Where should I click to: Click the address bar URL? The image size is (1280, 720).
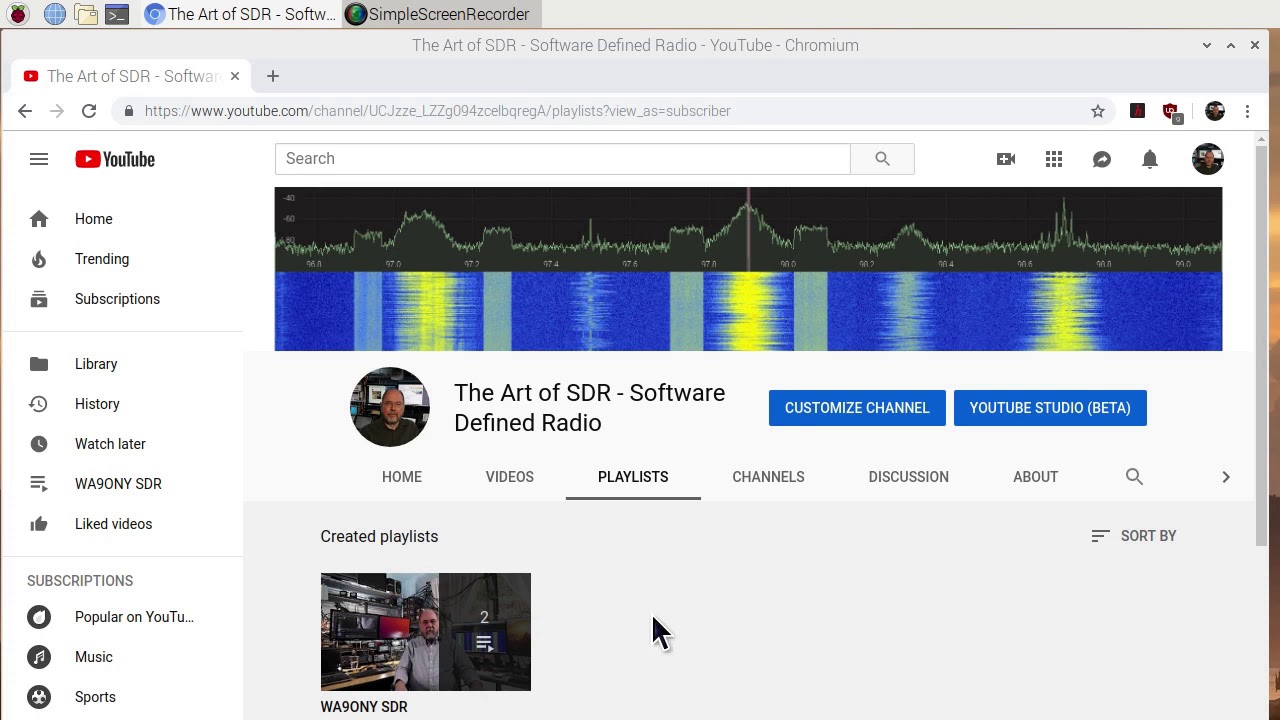click(x=437, y=111)
